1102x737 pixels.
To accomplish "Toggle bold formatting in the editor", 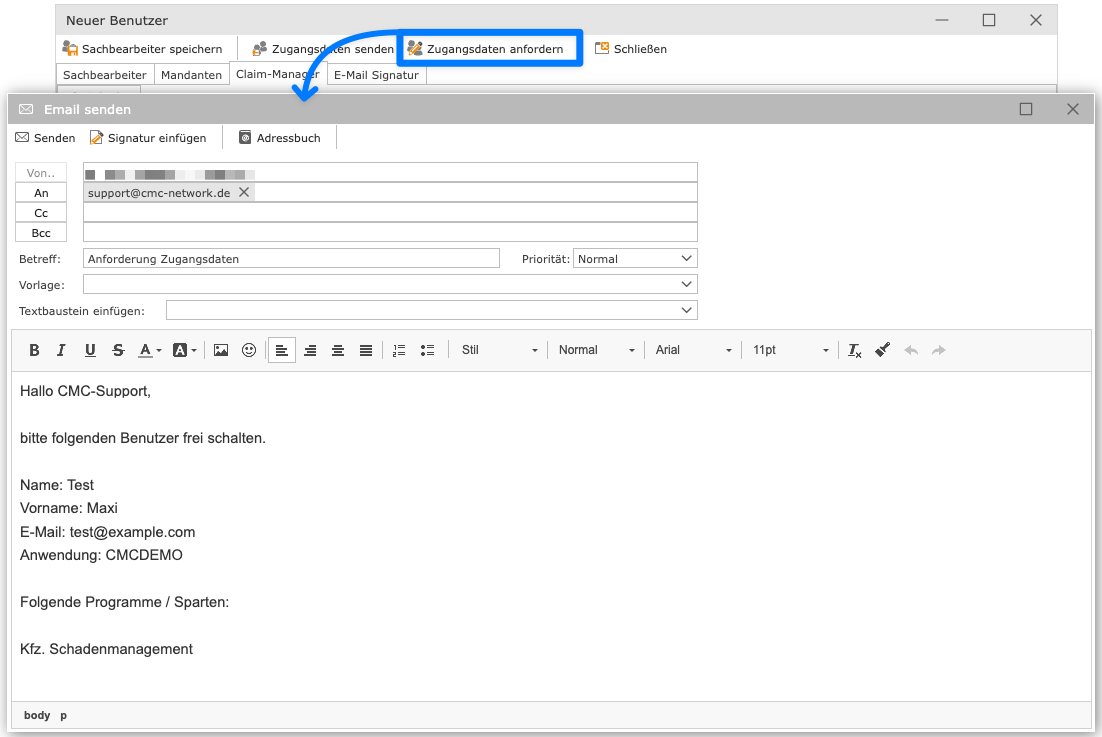I will (x=34, y=350).
